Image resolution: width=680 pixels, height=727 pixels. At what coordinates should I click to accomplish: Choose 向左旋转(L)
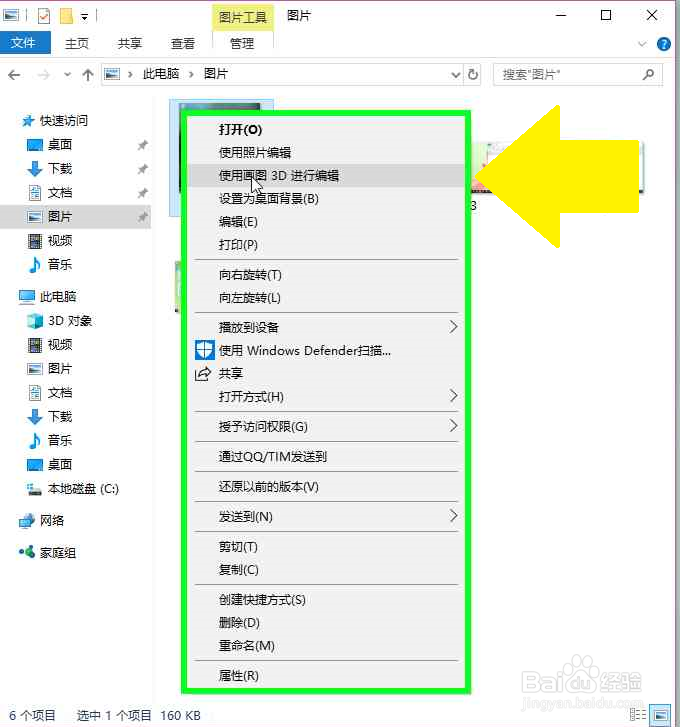[x=326, y=298]
